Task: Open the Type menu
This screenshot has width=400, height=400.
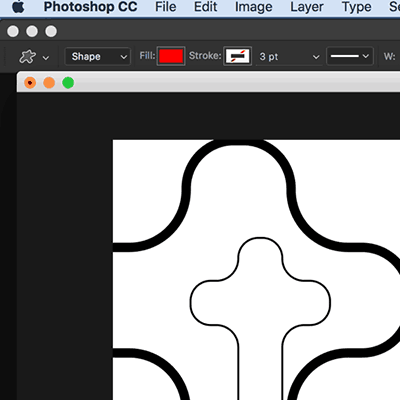Action: pos(356,7)
